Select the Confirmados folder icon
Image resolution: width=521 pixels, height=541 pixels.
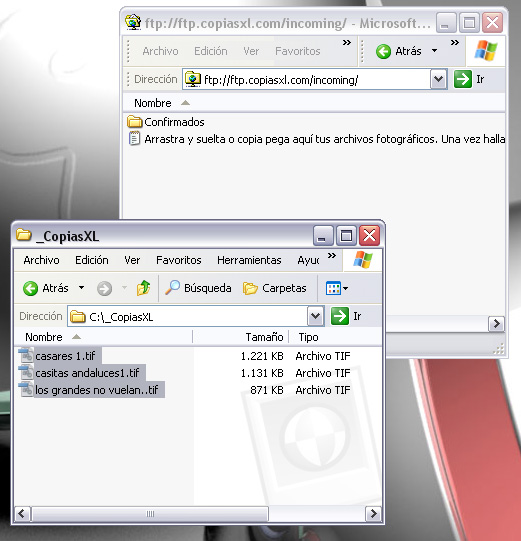[134, 122]
